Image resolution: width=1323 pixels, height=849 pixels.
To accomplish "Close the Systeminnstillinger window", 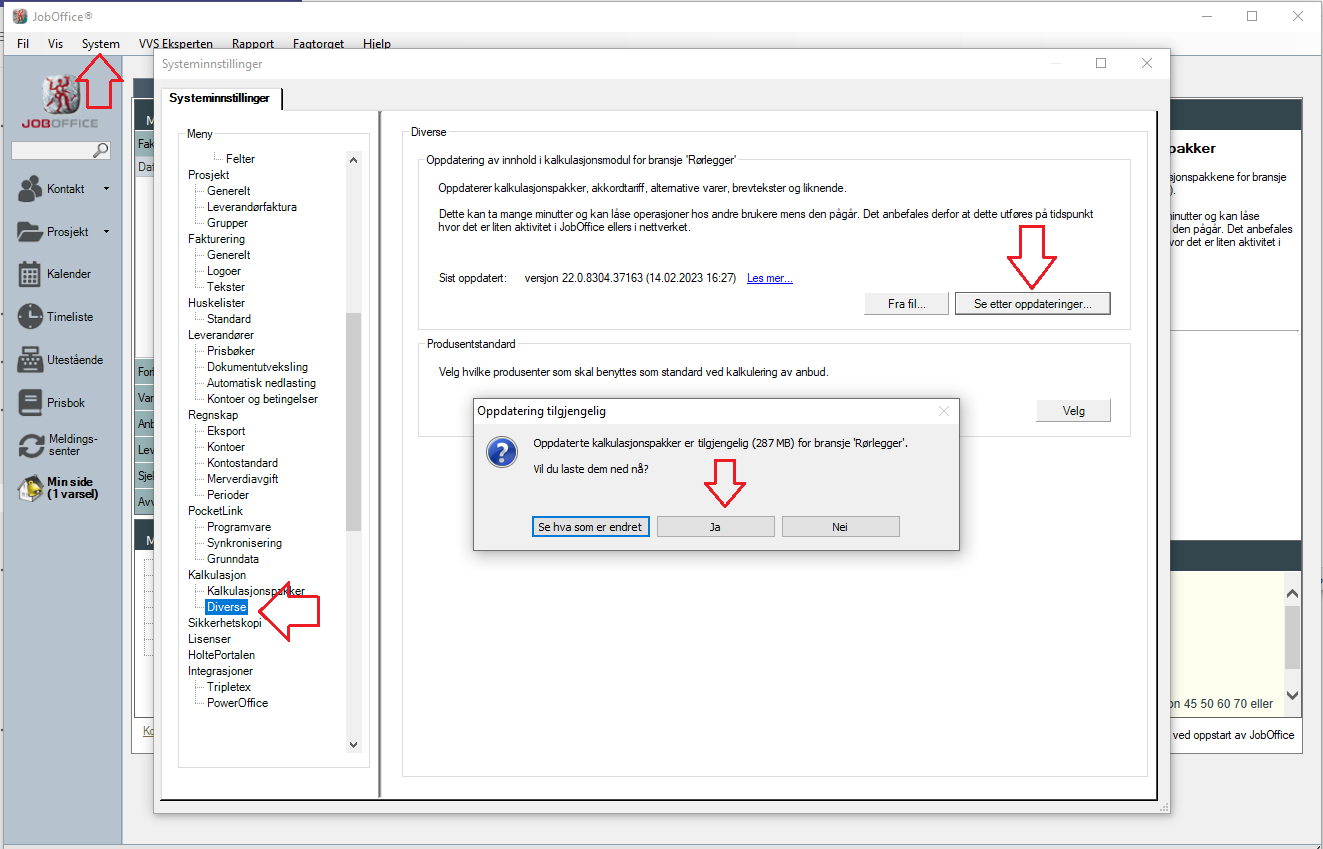I will pos(1147,63).
